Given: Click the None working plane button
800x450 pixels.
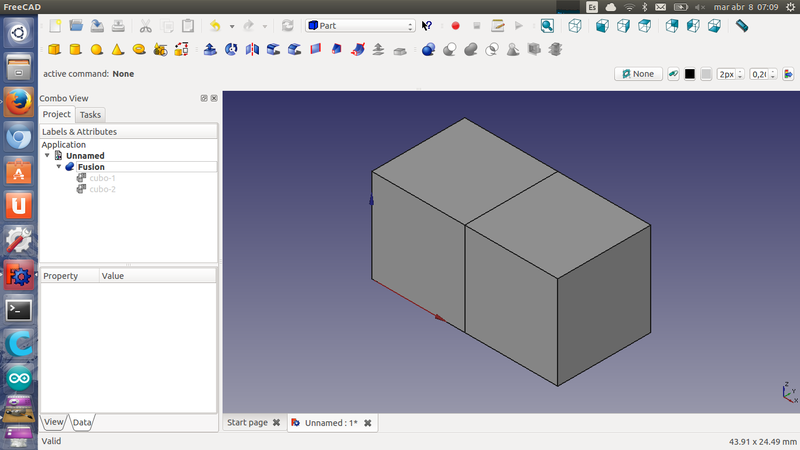Looking at the screenshot, I should point(638,74).
